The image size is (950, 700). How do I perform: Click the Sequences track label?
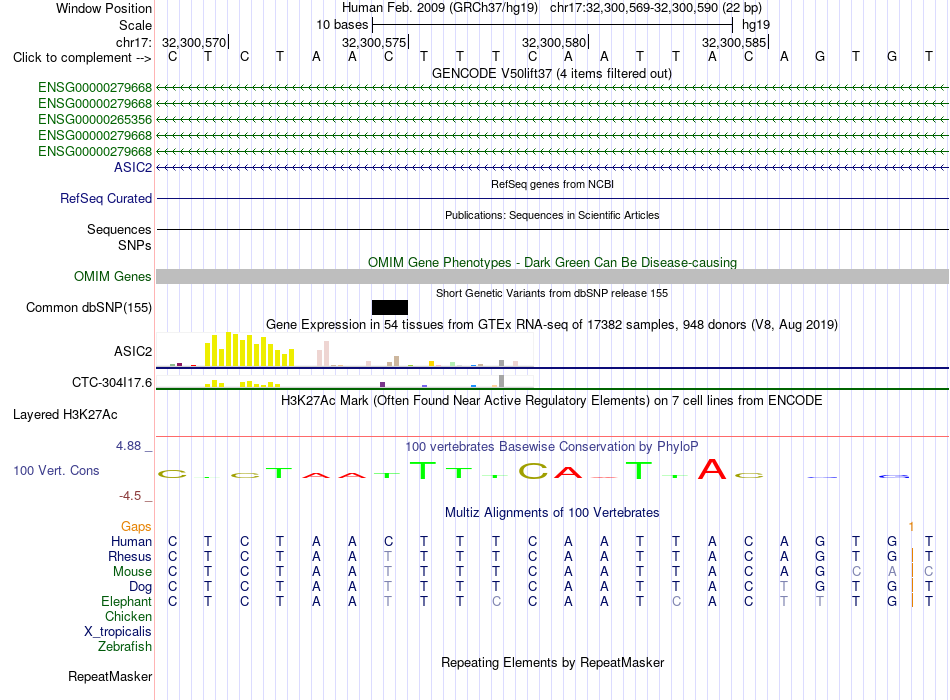(119, 230)
